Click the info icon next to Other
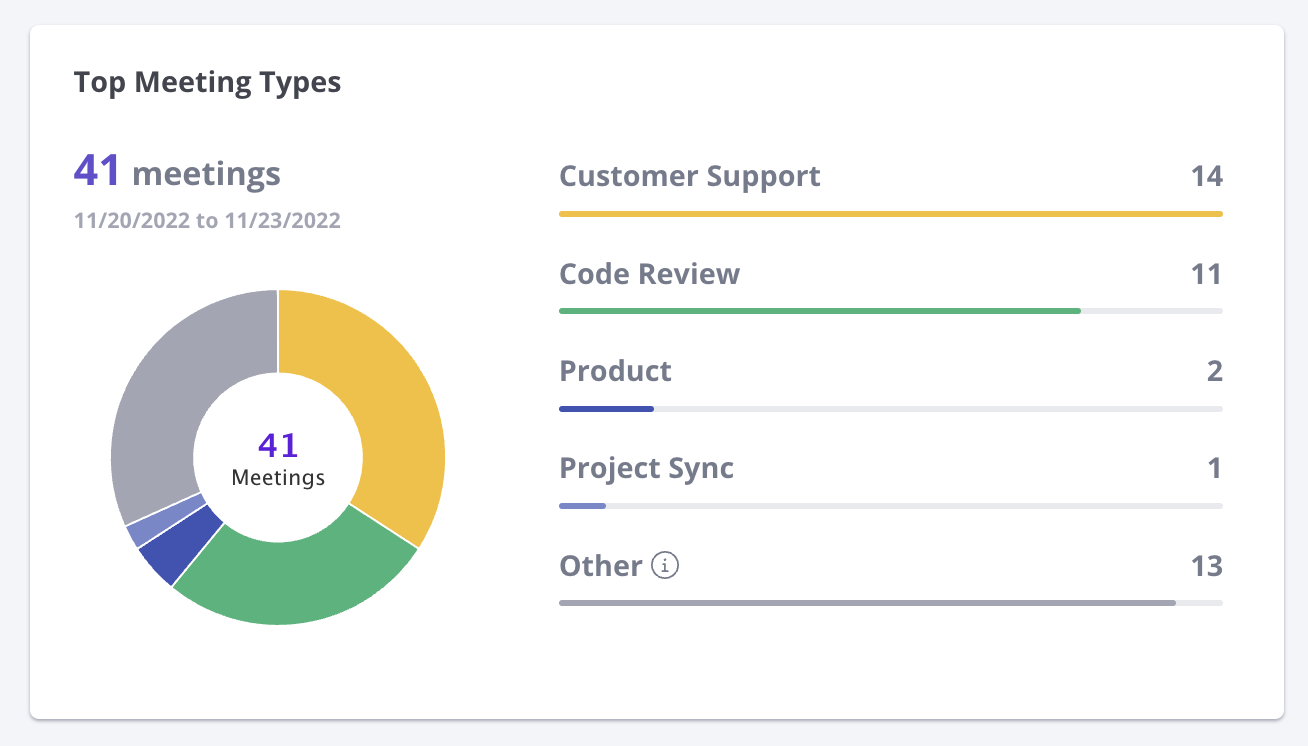The image size is (1308, 746). (665, 566)
